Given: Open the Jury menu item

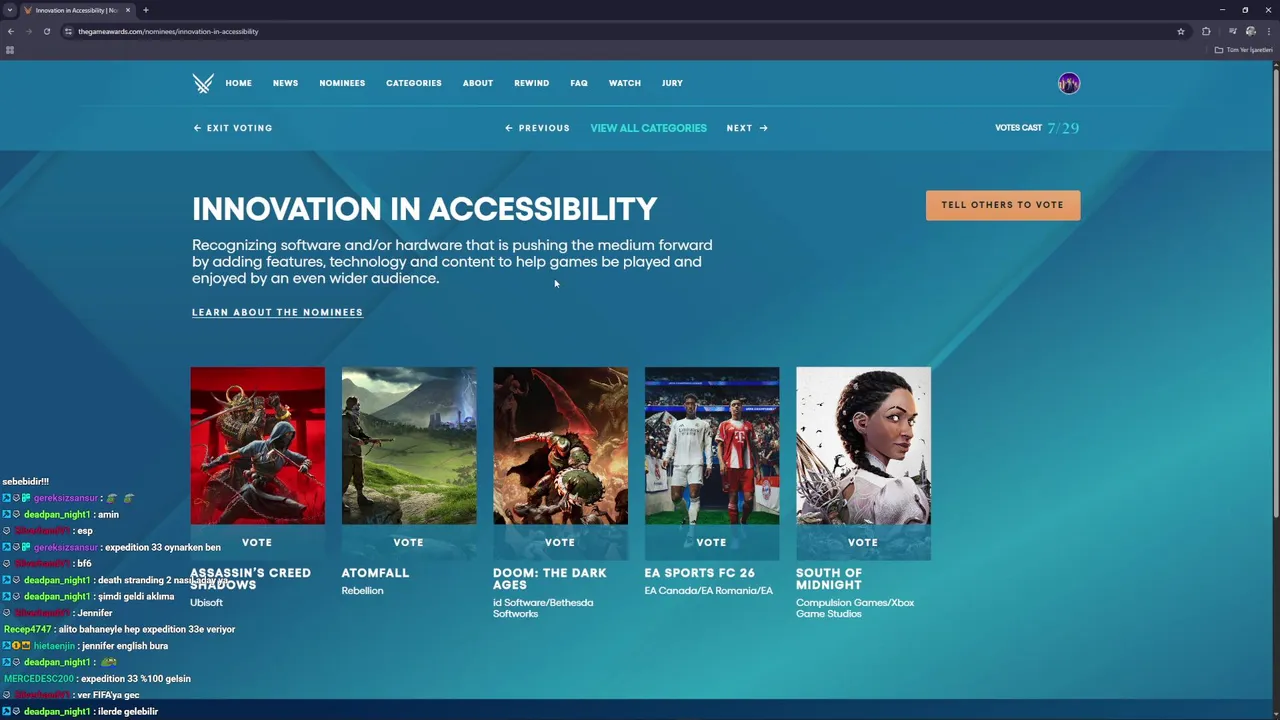Looking at the screenshot, I should pyautogui.click(x=672, y=83).
